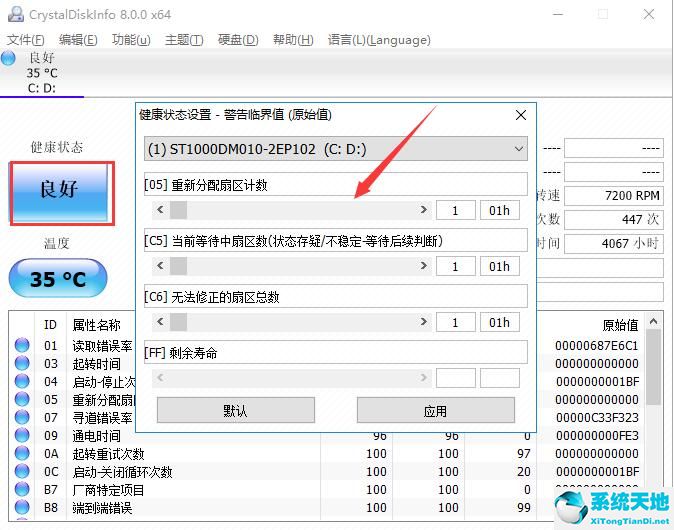This screenshot has width=674, height=530.
Task: Open the 文件(F) menu
Action: (x=25, y=40)
